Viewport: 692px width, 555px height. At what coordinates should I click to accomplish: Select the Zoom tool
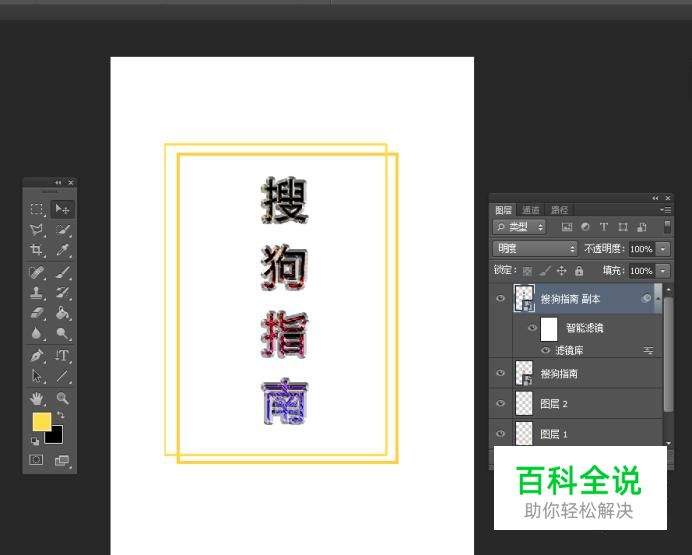tap(63, 398)
